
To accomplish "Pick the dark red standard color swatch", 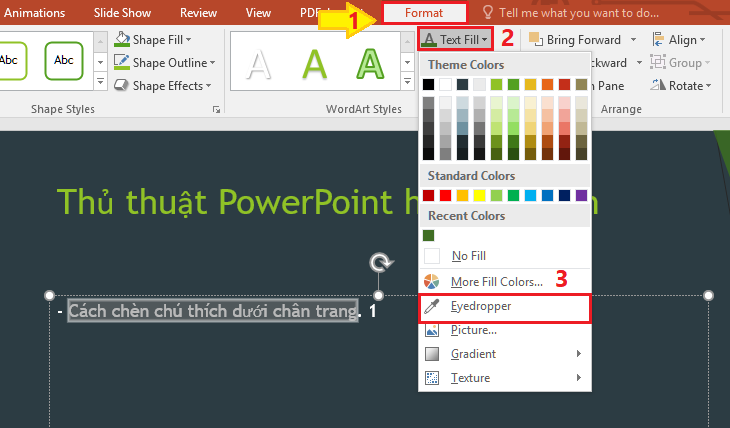I will (428, 196).
